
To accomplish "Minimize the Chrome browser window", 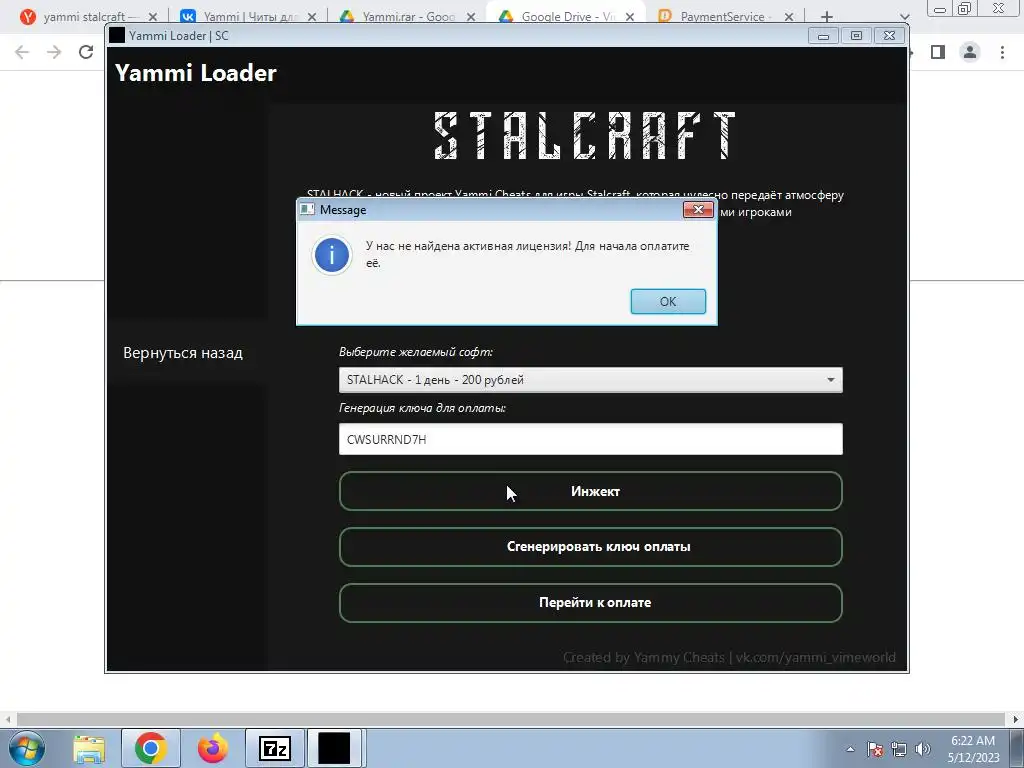I will pos(940,9).
